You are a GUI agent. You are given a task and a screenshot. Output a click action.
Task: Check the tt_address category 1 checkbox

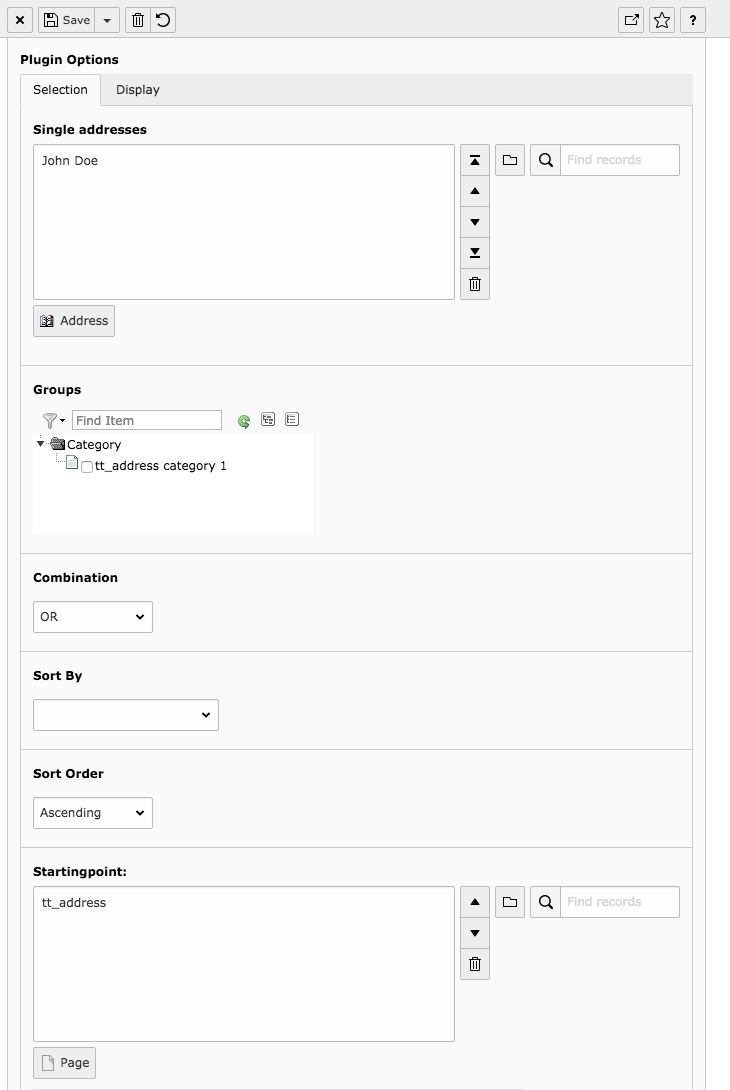[x=87, y=467]
